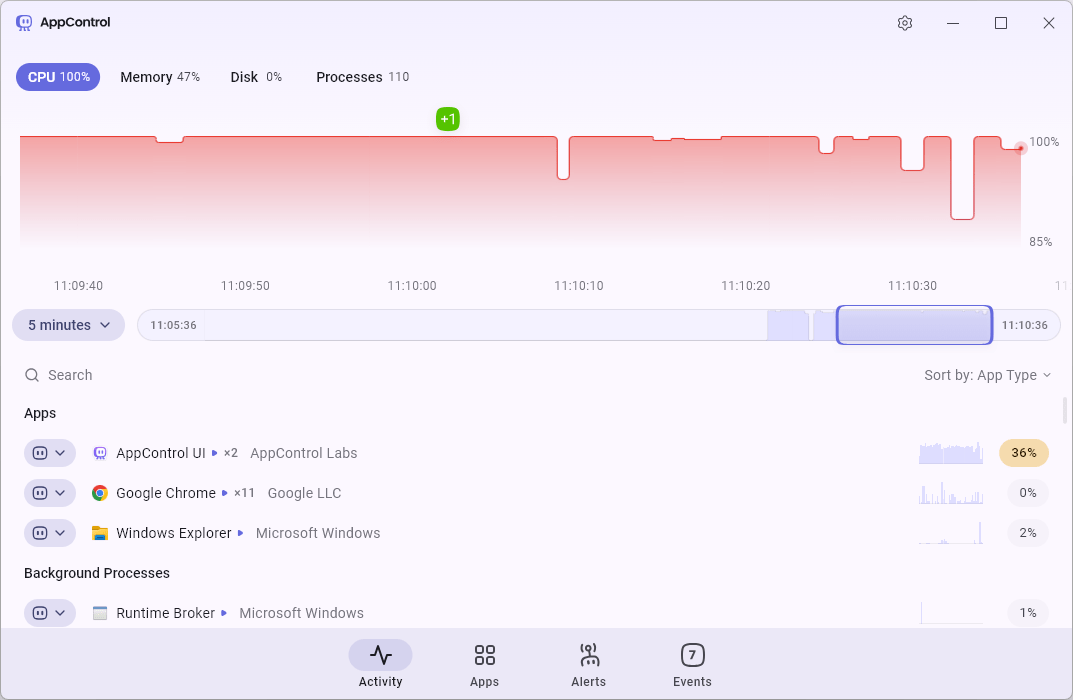Open the Apps view from bottom bar

tap(484, 665)
